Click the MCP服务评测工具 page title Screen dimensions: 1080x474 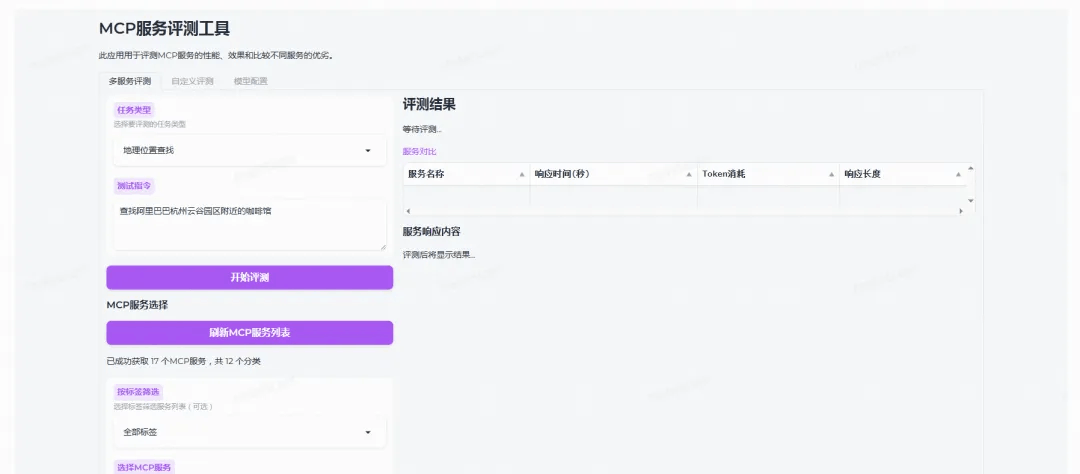click(165, 29)
